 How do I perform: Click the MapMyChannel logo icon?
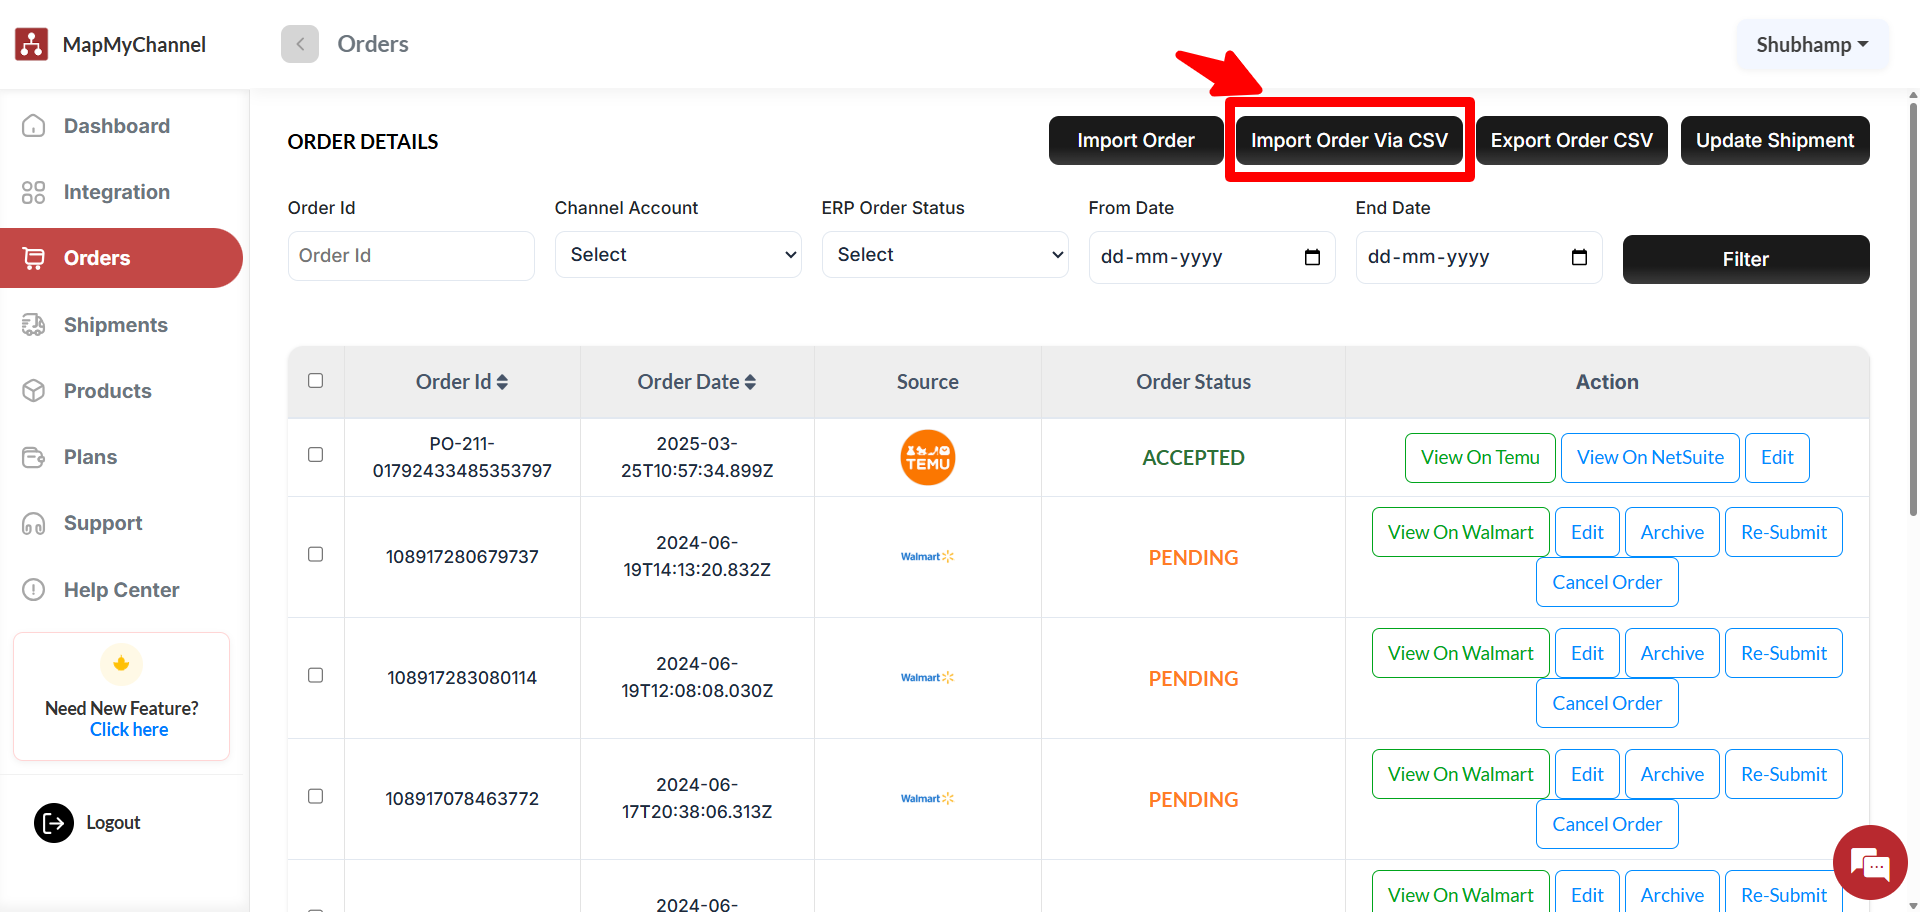tap(32, 44)
